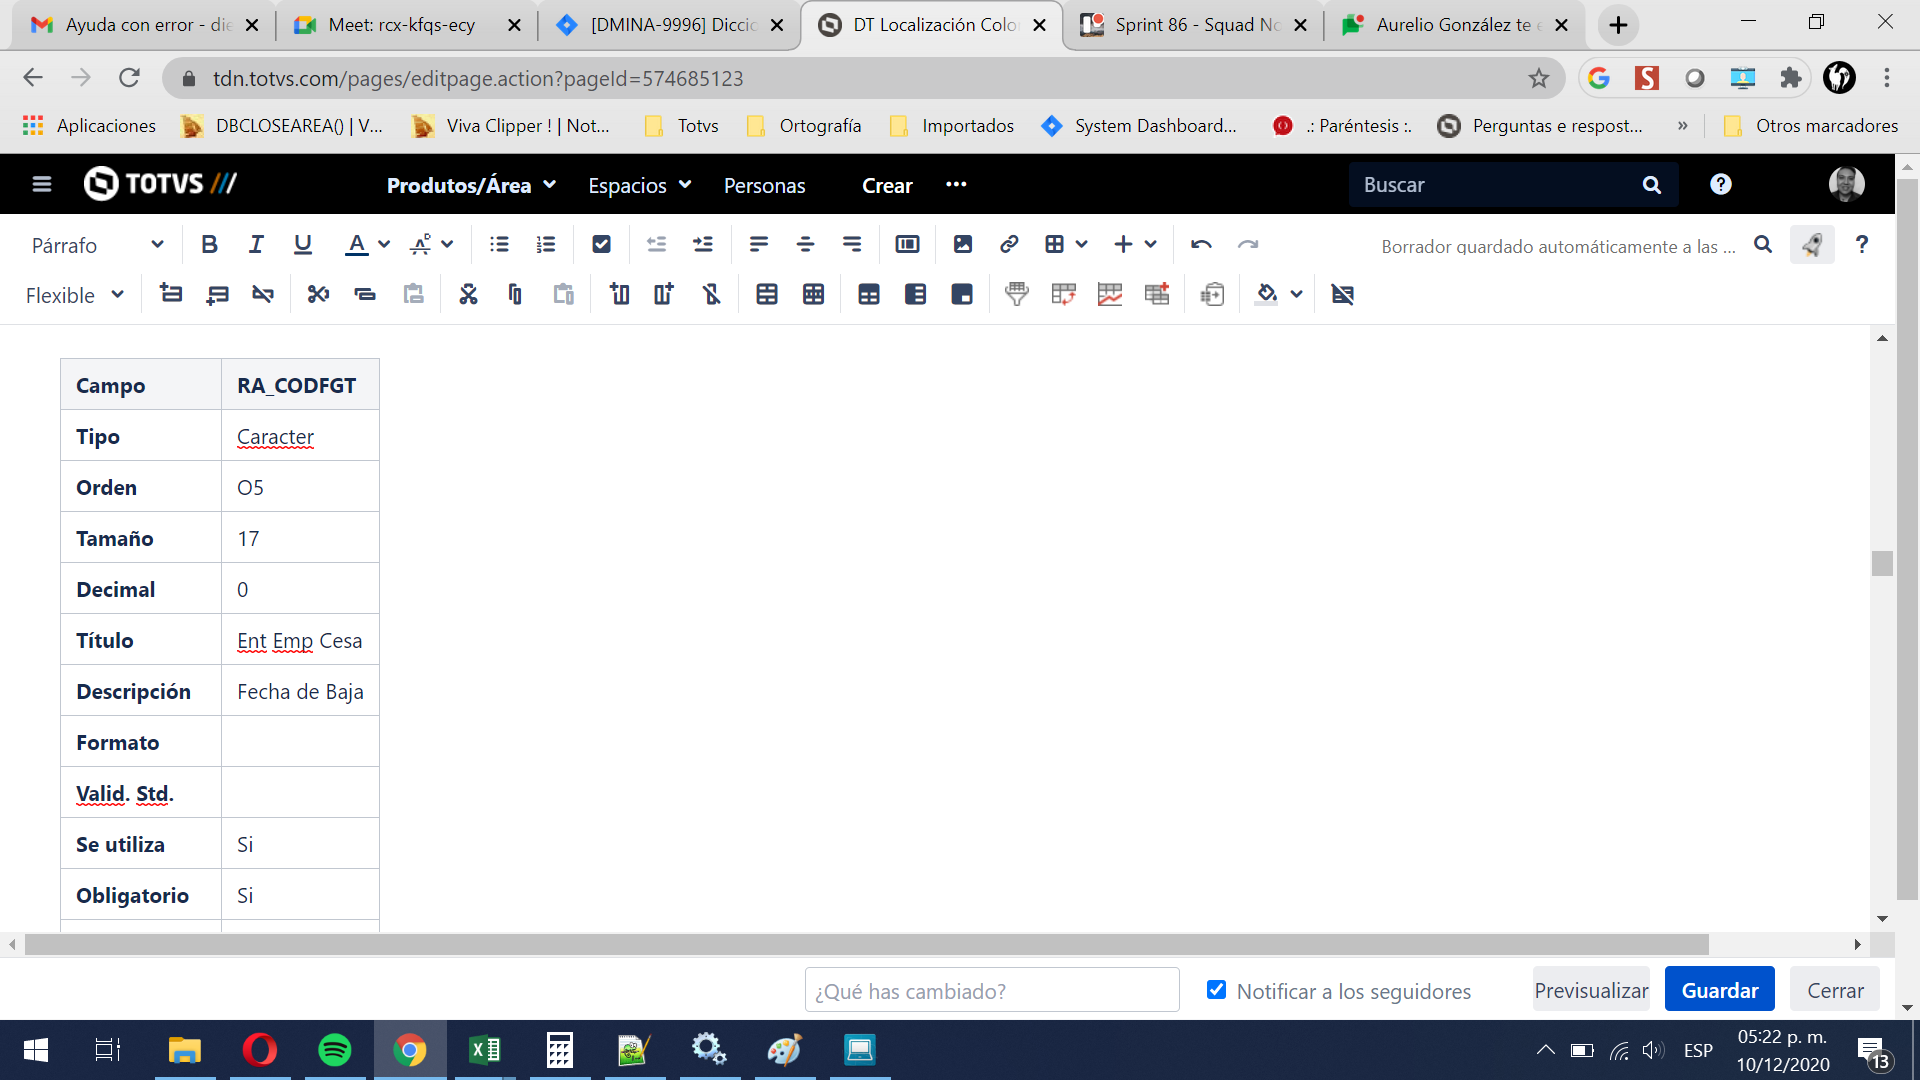The height and width of the screenshot is (1080, 1920).
Task: Click the undo arrow
Action: click(x=1201, y=245)
